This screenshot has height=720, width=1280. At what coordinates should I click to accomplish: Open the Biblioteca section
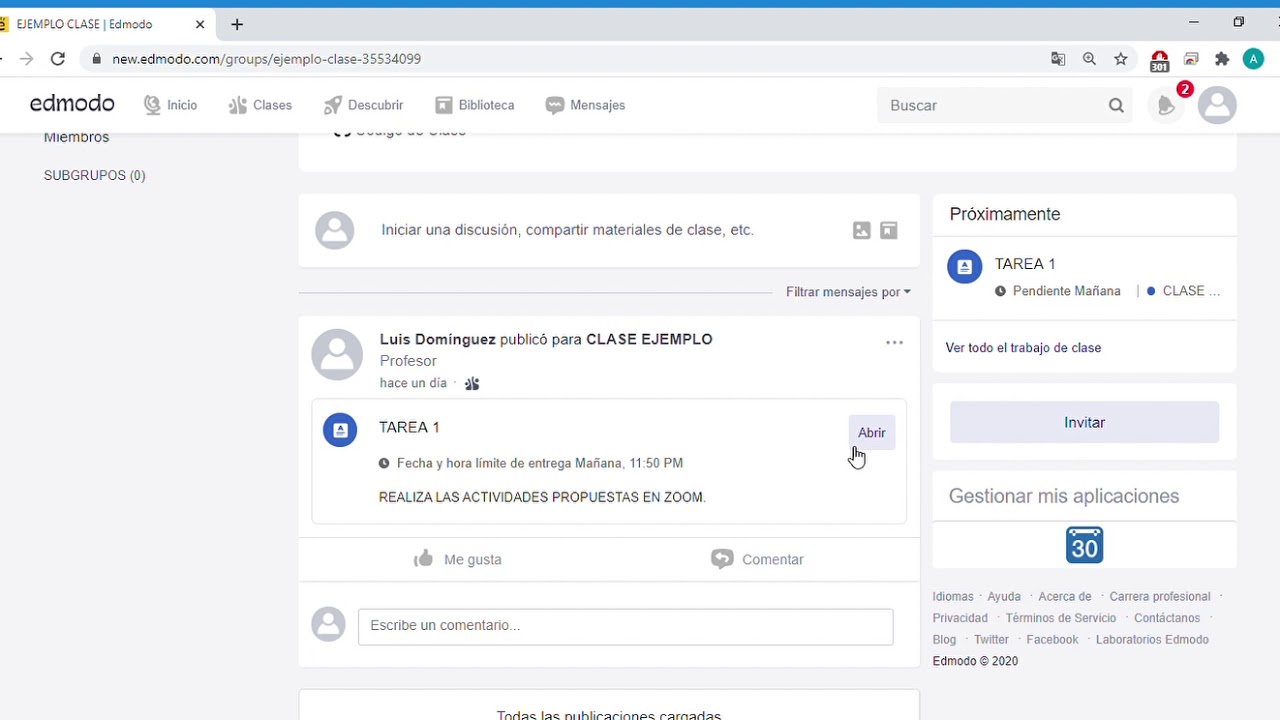click(x=474, y=105)
